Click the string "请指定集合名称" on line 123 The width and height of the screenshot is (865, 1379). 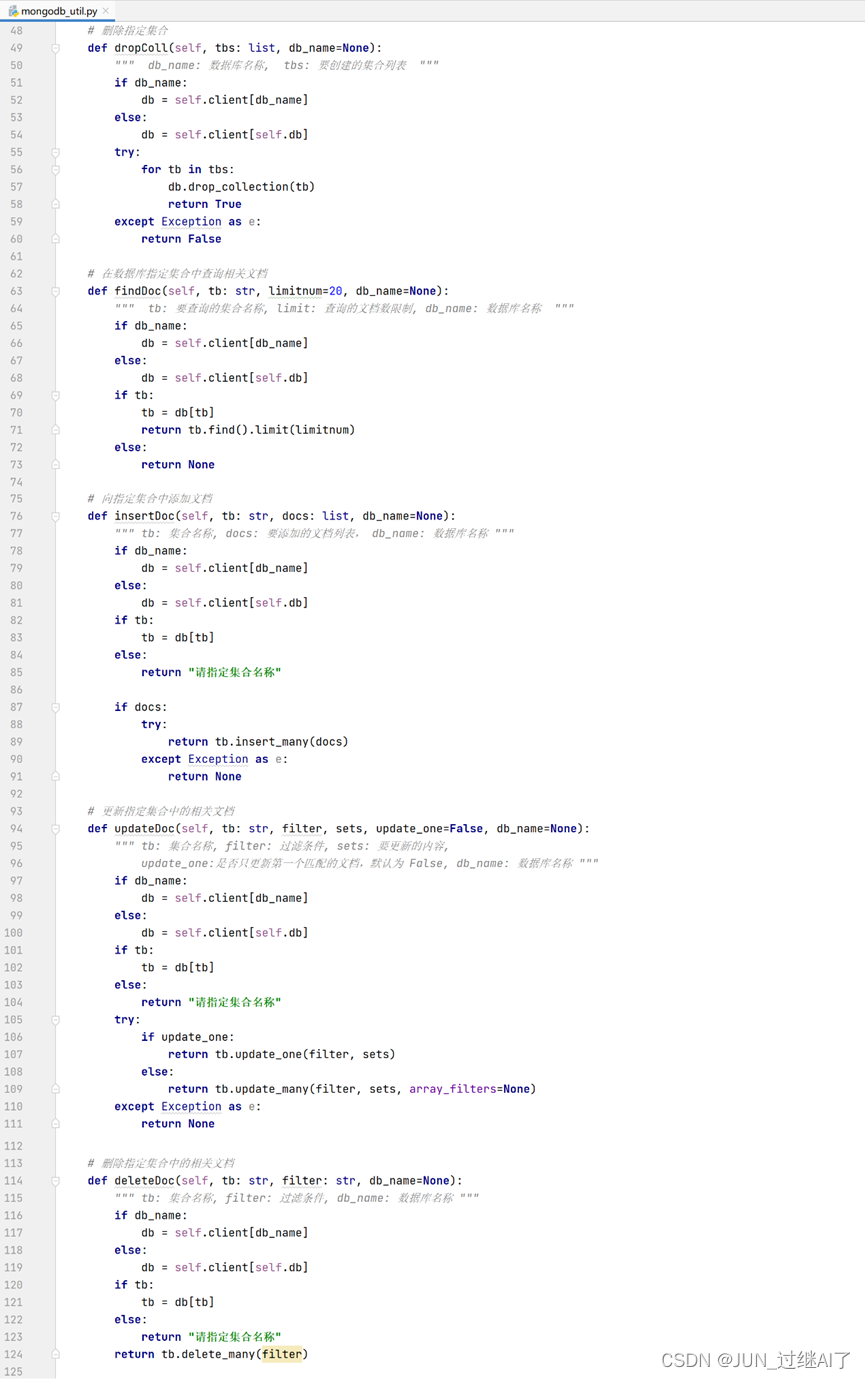[x=234, y=1337]
